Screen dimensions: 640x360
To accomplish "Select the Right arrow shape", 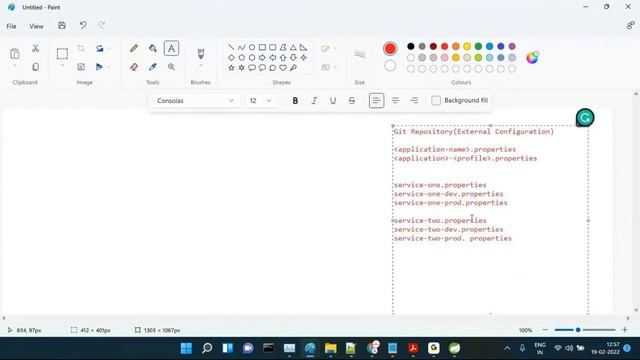I will point(262,58).
